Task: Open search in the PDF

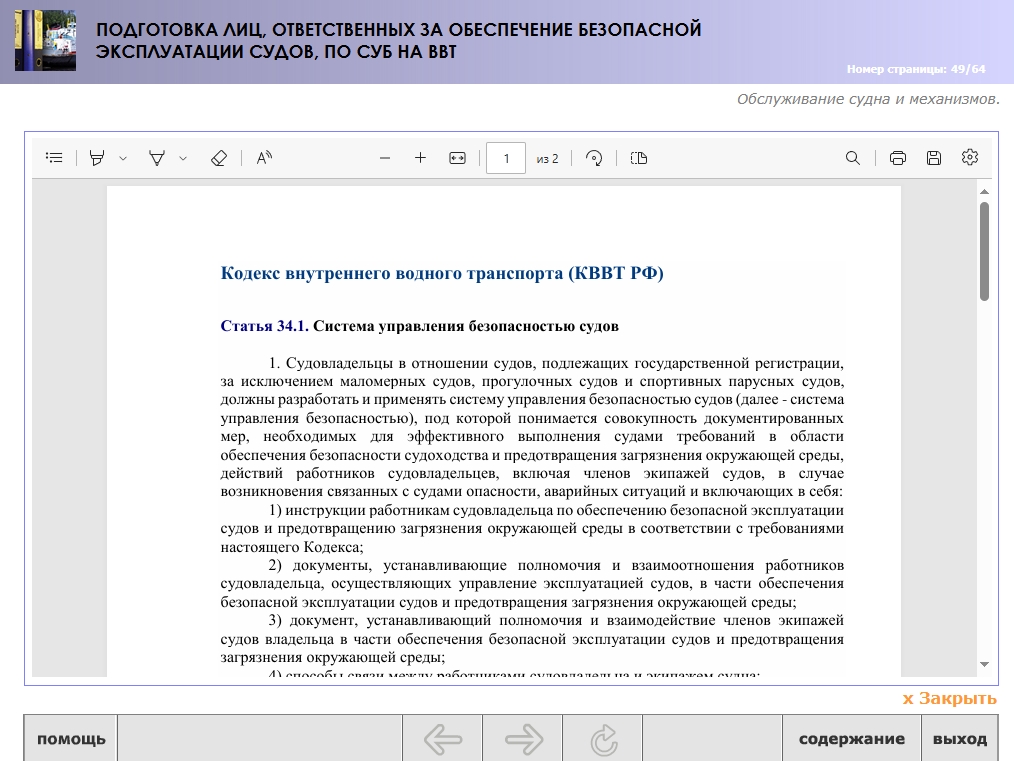Action: pyautogui.click(x=853, y=158)
